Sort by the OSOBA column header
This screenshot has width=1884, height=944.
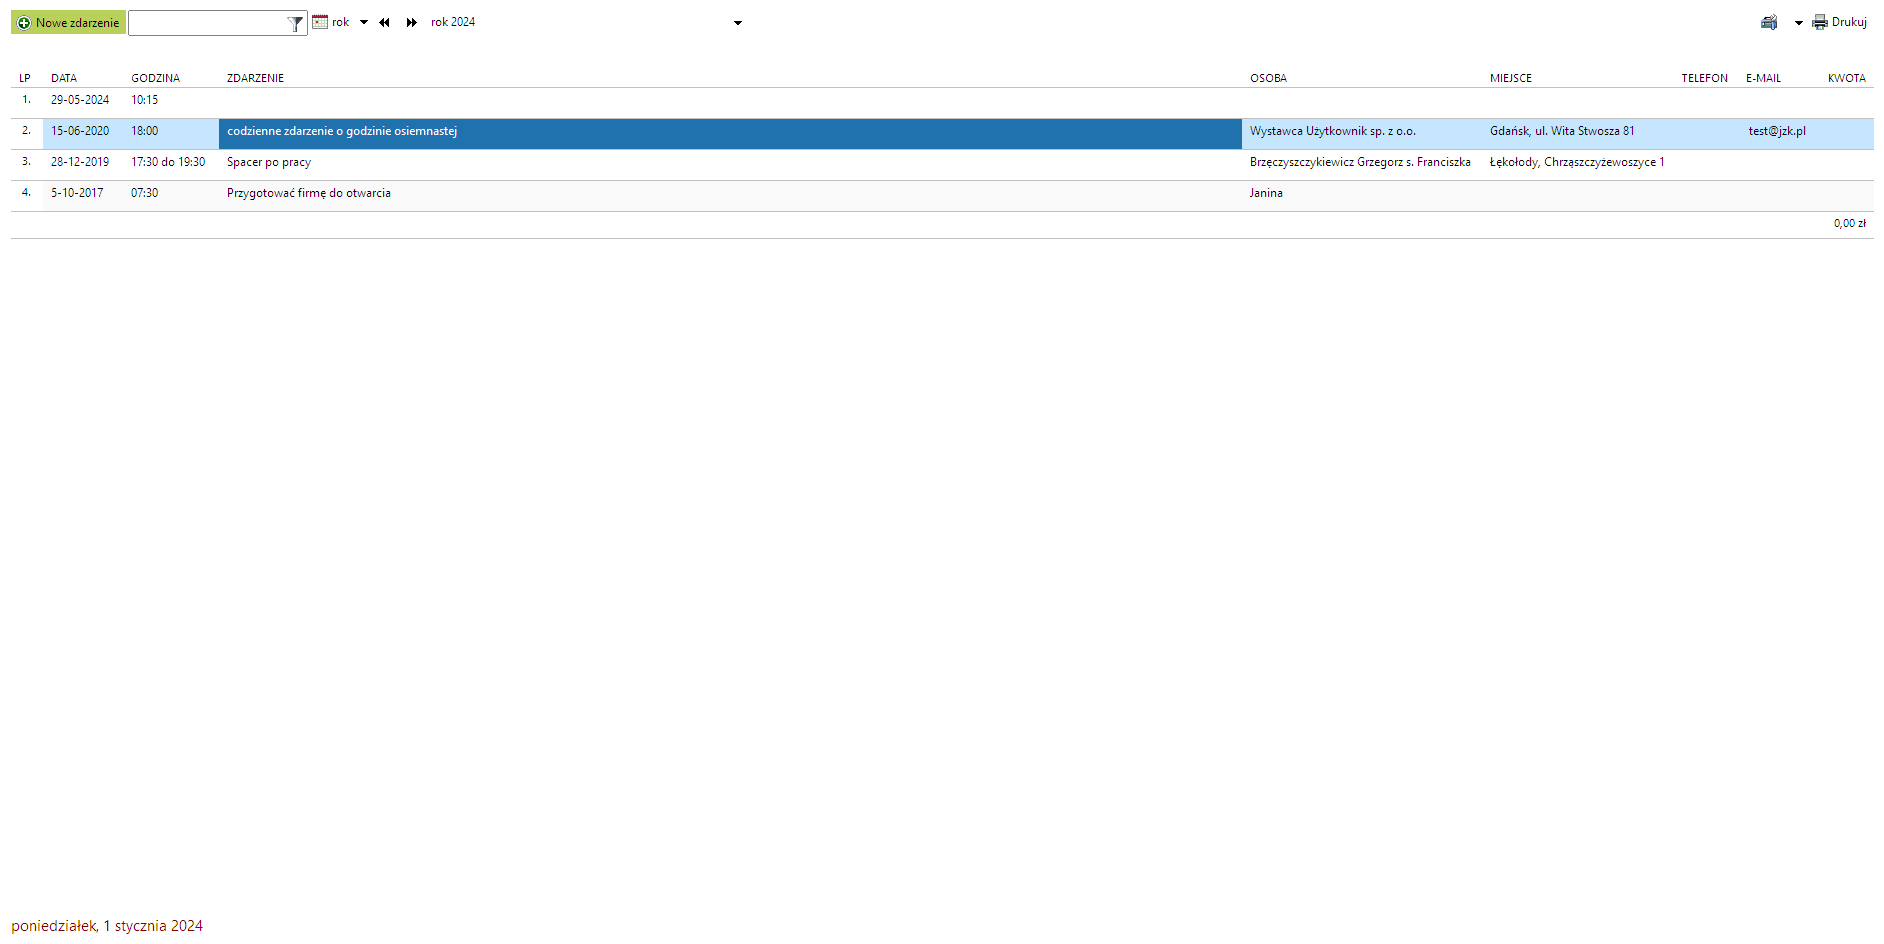coord(1268,78)
